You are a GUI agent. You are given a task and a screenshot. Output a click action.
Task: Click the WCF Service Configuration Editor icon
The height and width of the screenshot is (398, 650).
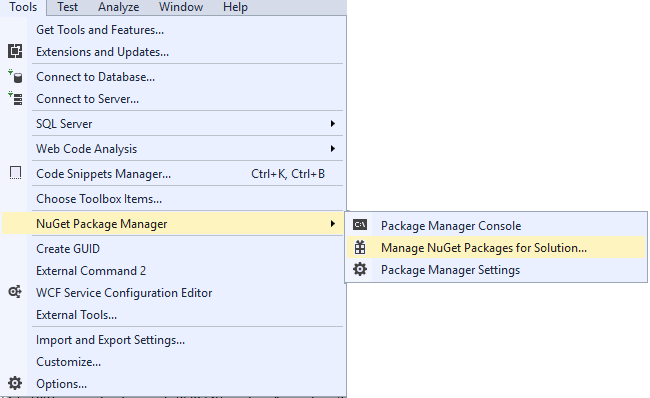tap(15, 292)
